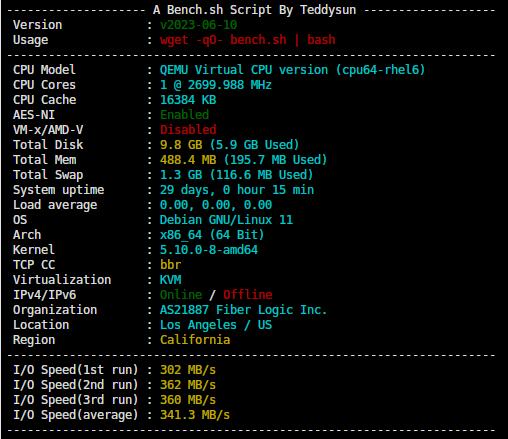This screenshot has width=508, height=439.
Task: Click the uptime value '29 days, 0 hour 15 min'
Action: click(237, 190)
